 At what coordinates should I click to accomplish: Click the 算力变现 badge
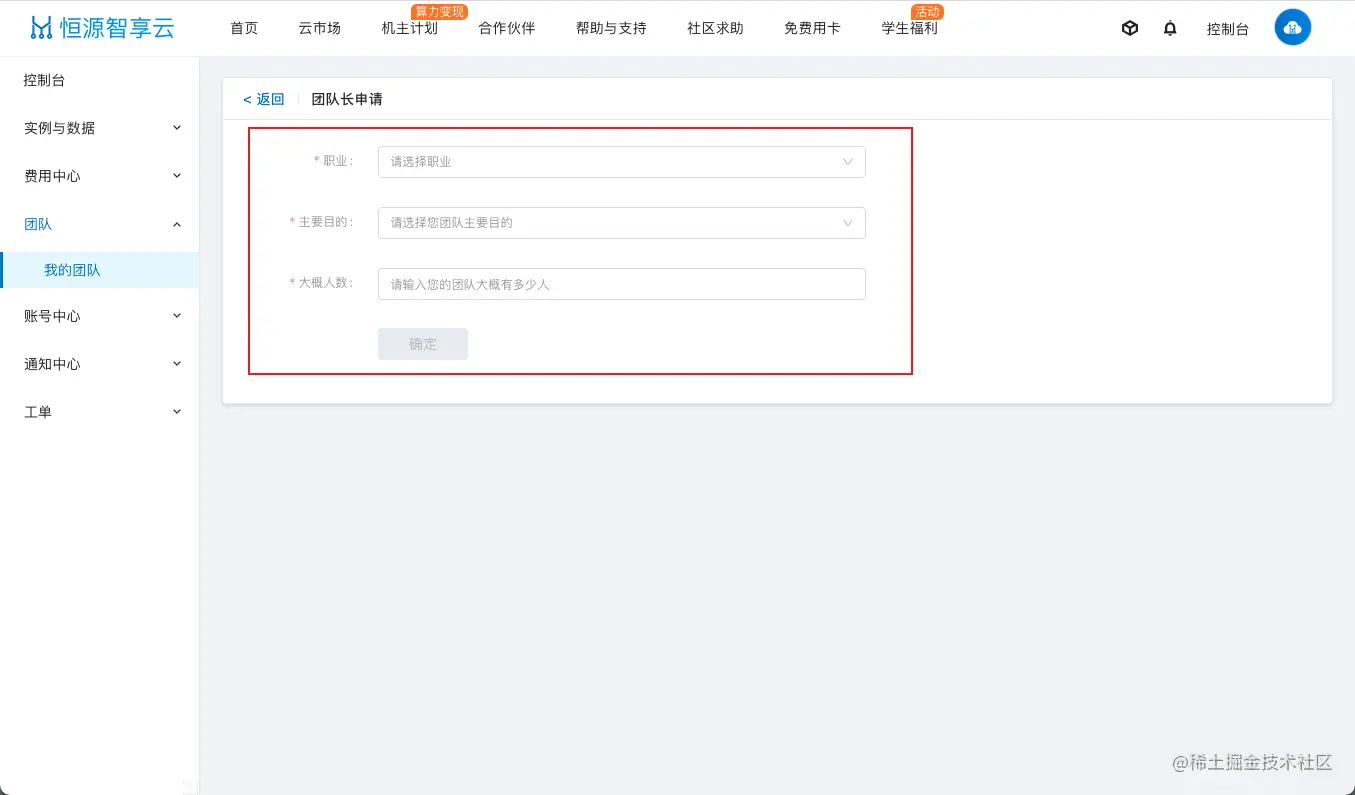tap(440, 12)
